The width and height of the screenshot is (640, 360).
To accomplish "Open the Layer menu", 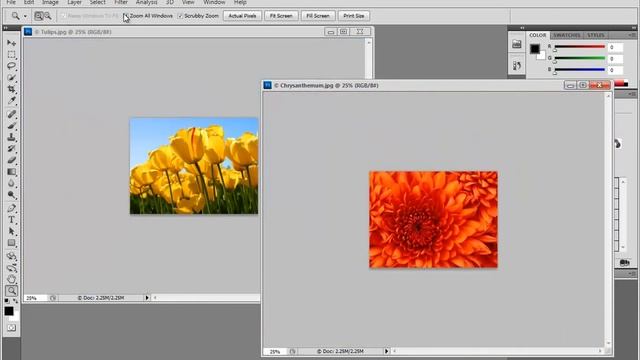I will [74, 2].
